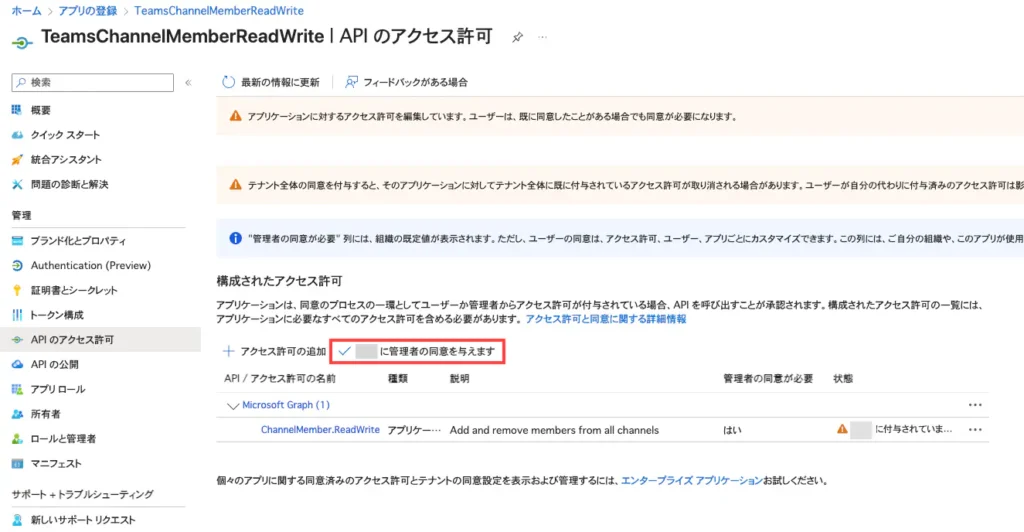Viewport: 1024px width, 532px height.
Task: Click the warning icon in ChannelMember.ReadWrite status
Action: [842, 430]
